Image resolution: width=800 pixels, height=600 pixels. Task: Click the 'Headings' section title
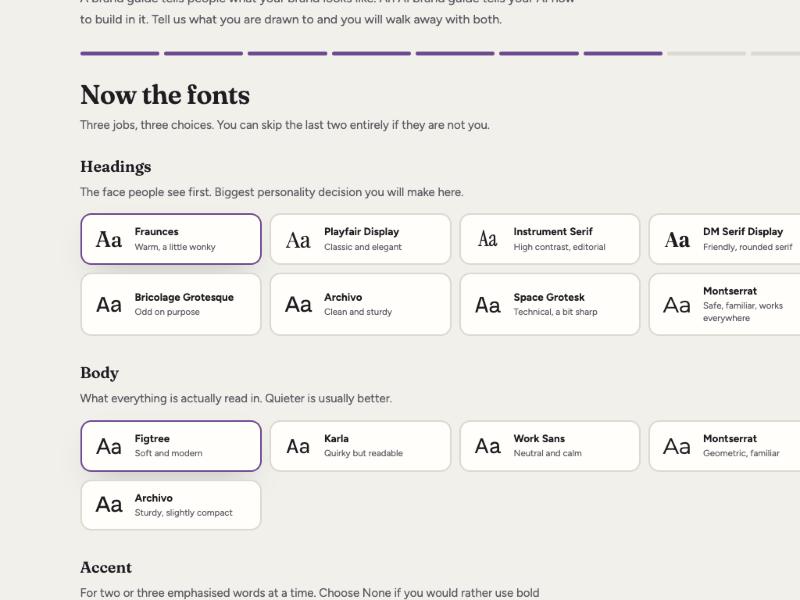(x=116, y=167)
